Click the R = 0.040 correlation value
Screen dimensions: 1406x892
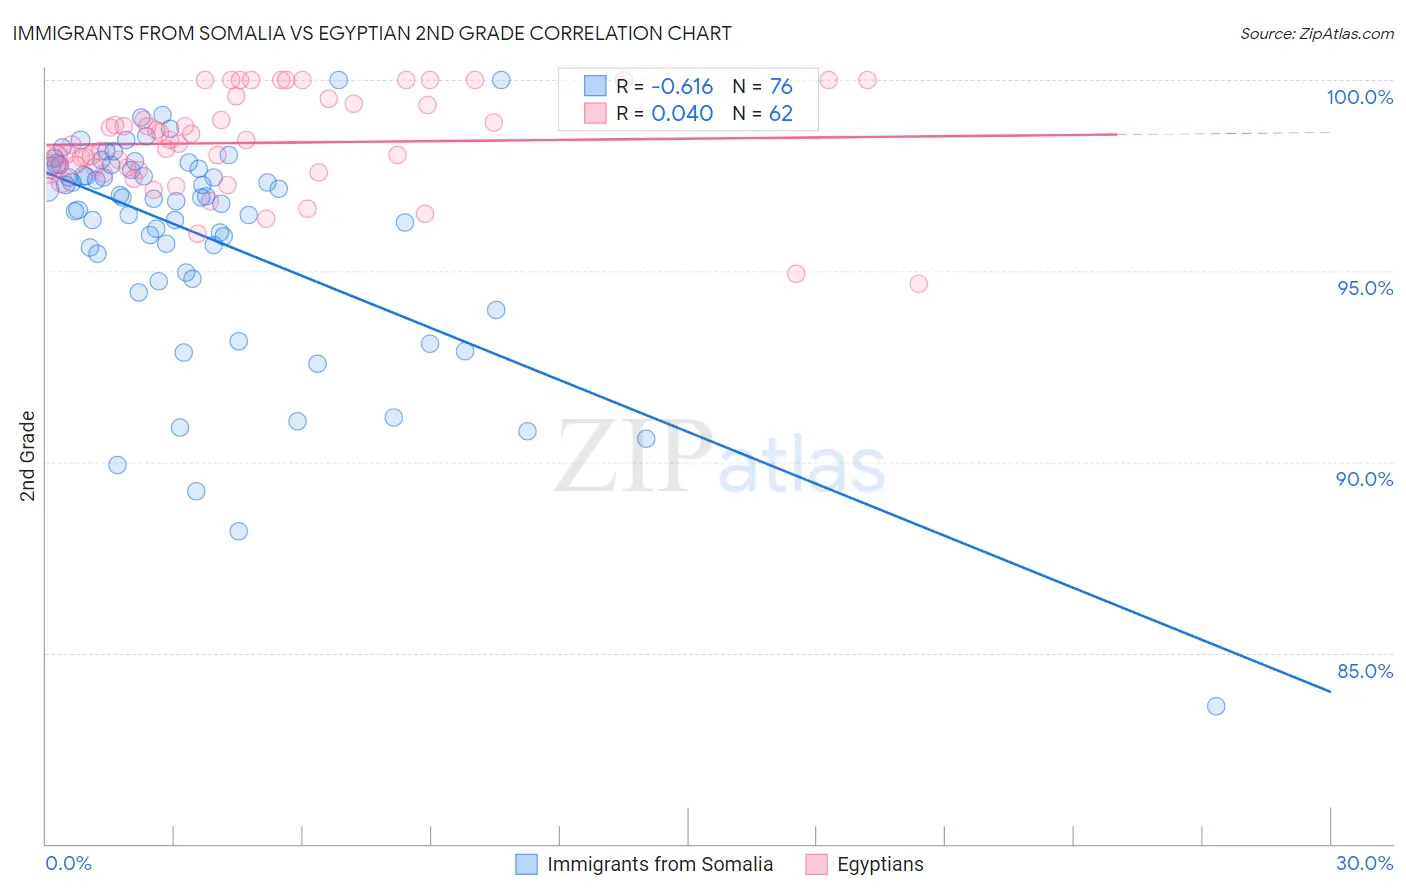[x=665, y=113]
